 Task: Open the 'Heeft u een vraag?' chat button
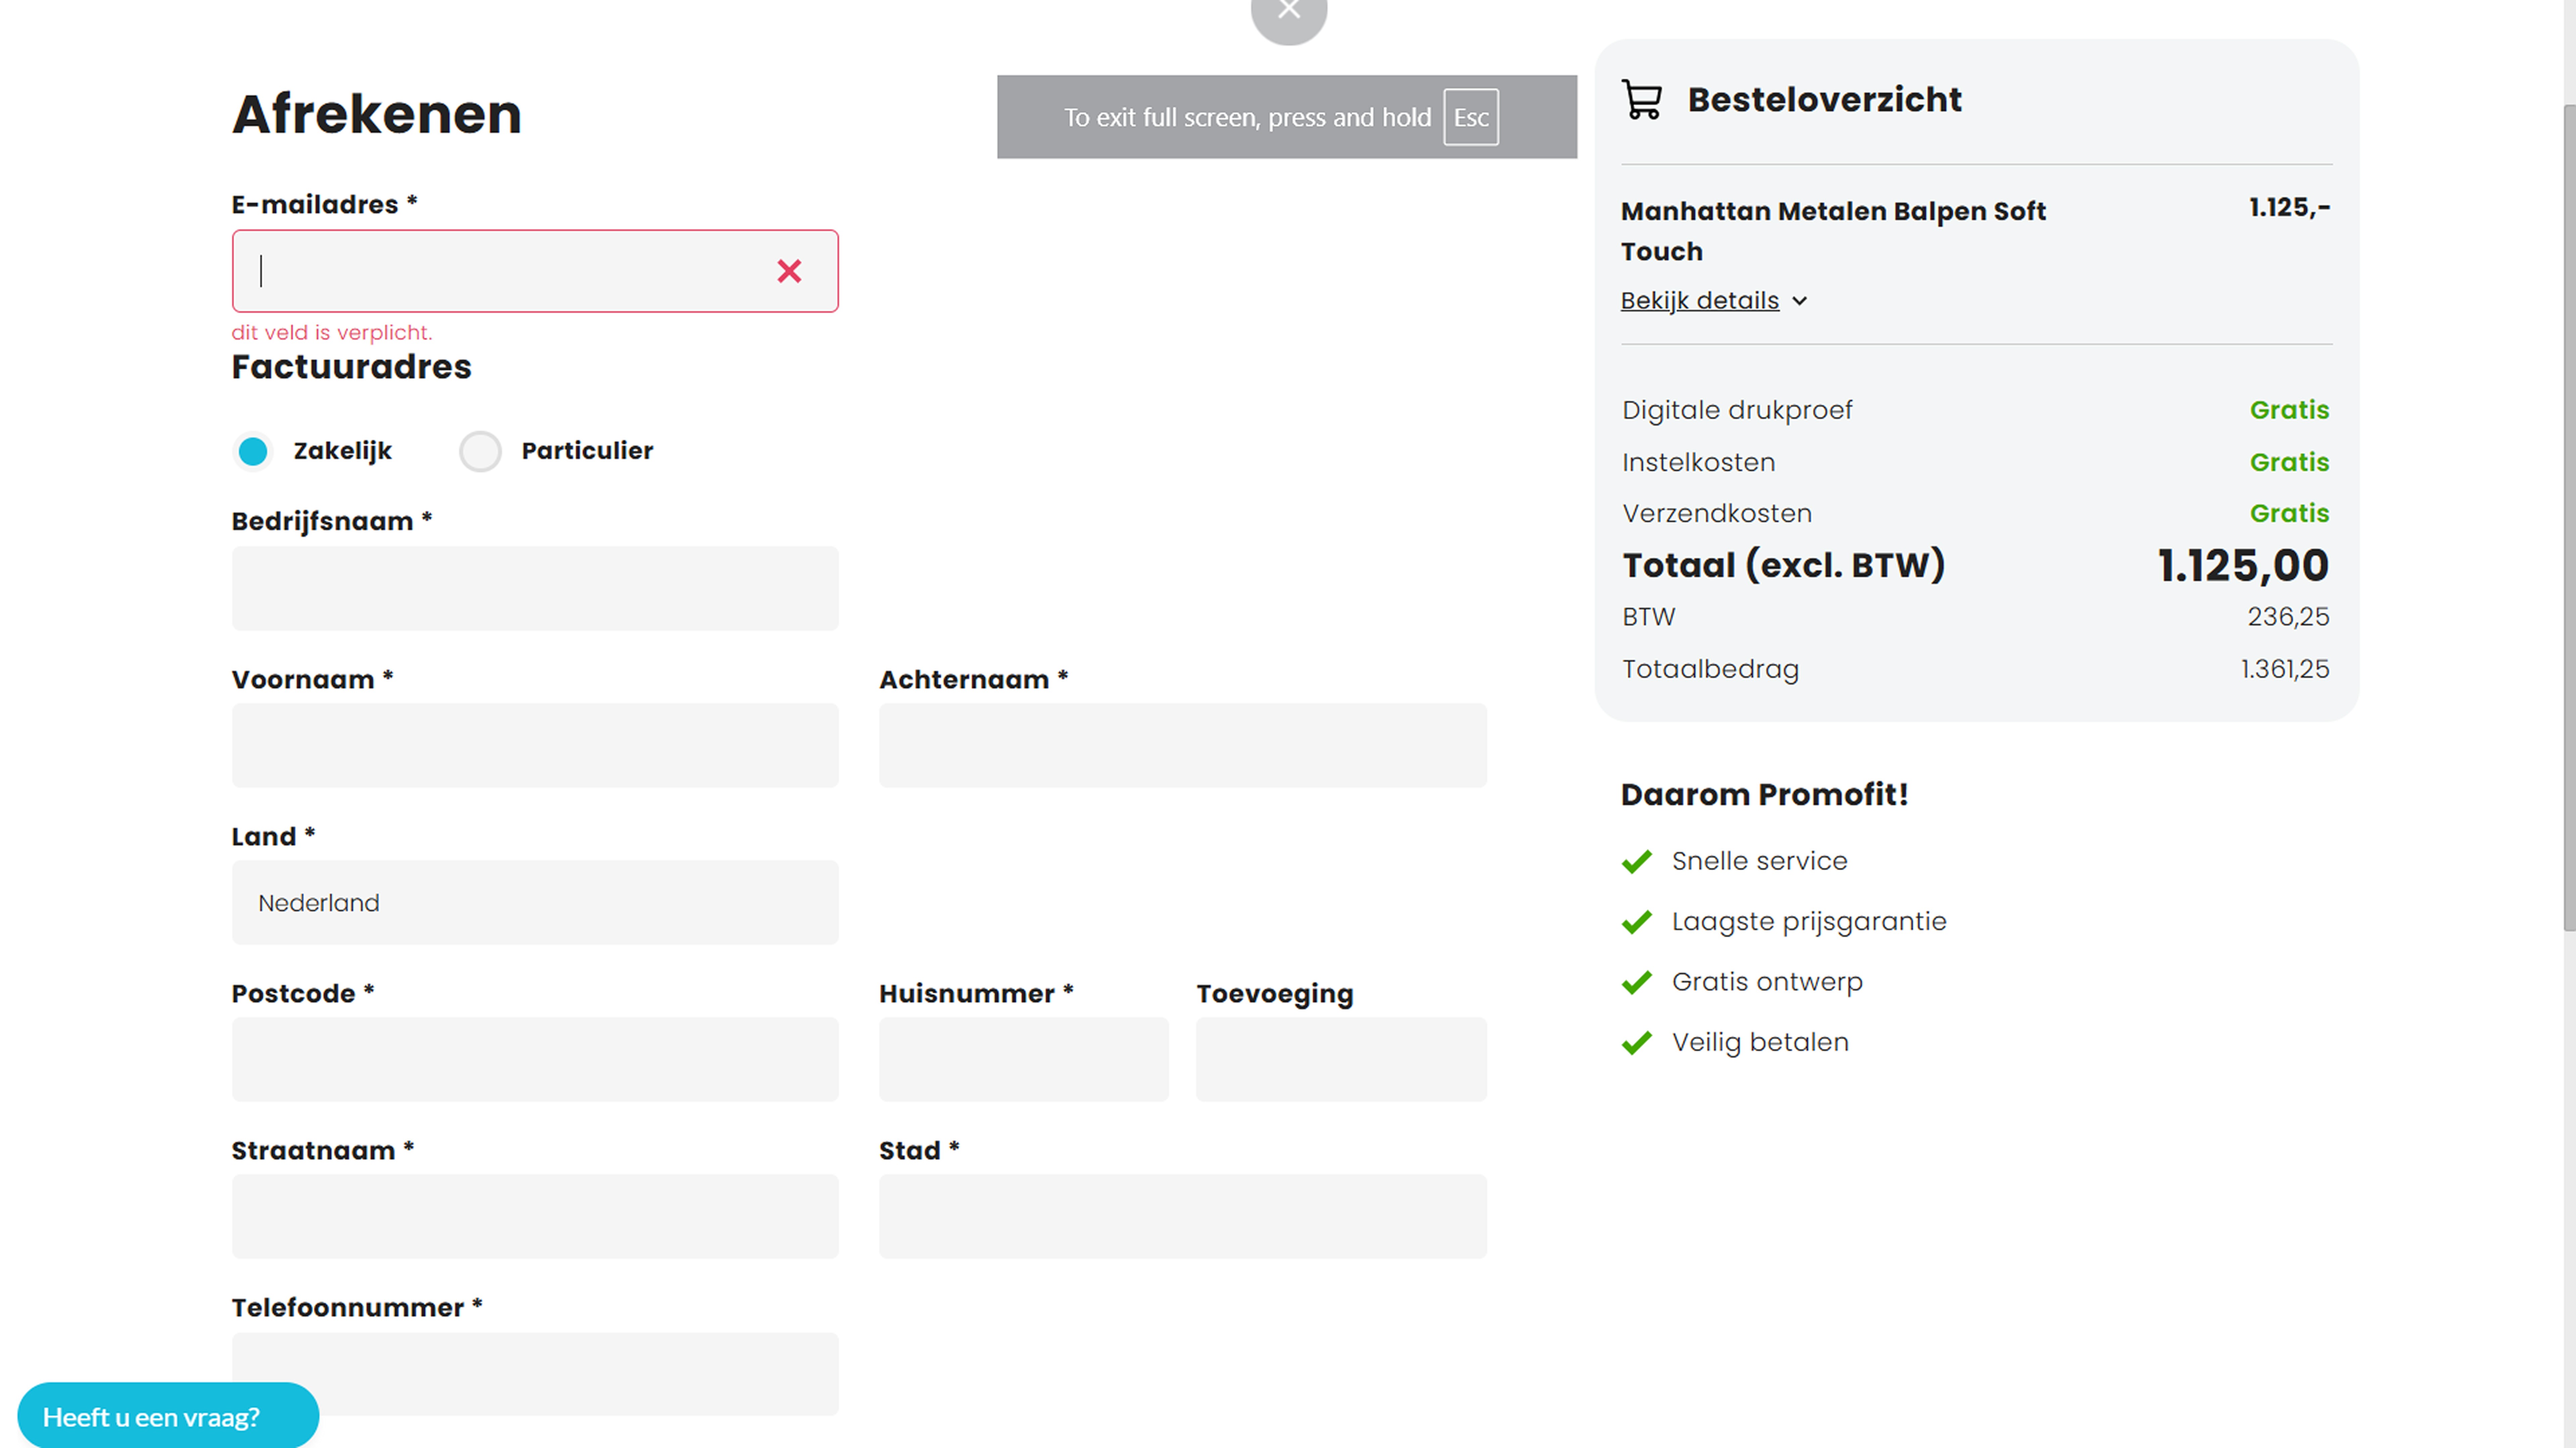point(168,1416)
